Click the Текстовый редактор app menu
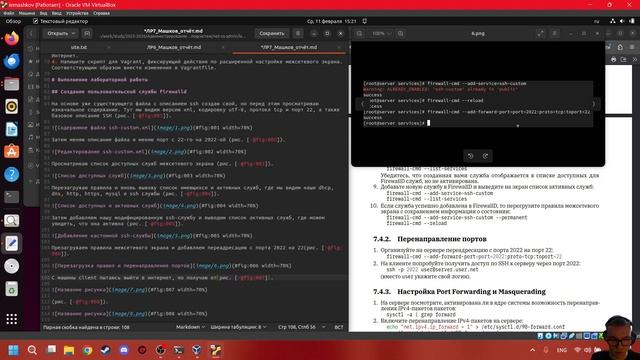Screen dimensions: 640x360 point(60,21)
